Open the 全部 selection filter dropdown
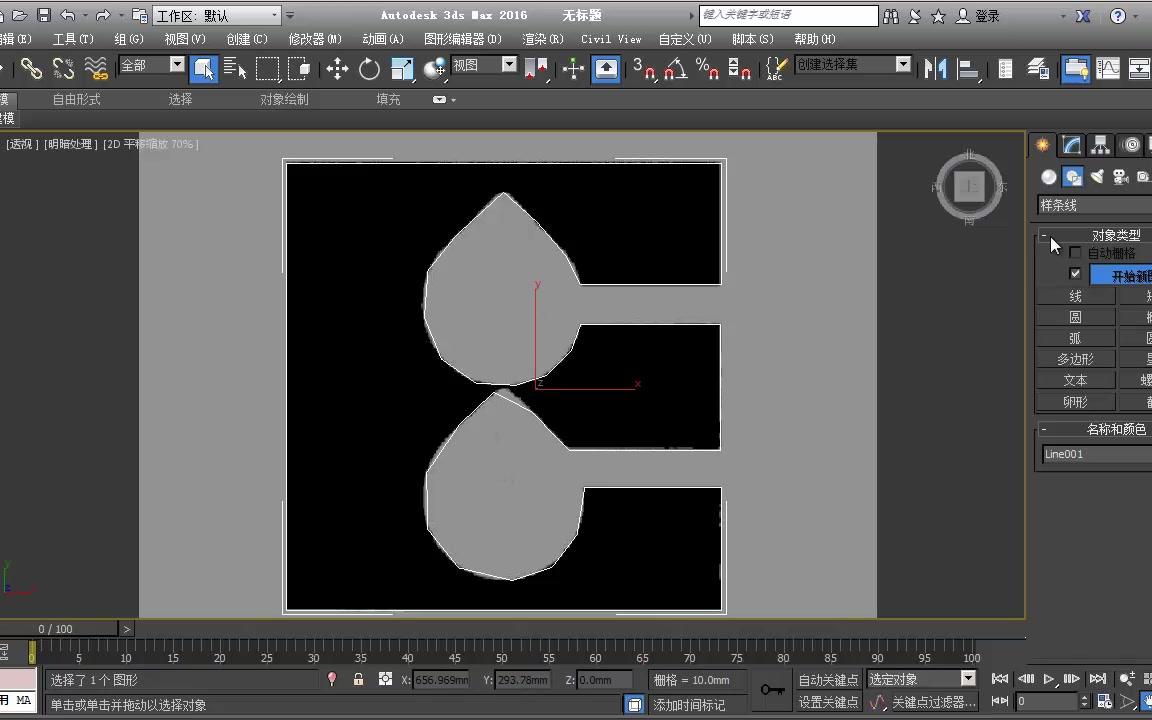The image size is (1152, 720). [176, 65]
